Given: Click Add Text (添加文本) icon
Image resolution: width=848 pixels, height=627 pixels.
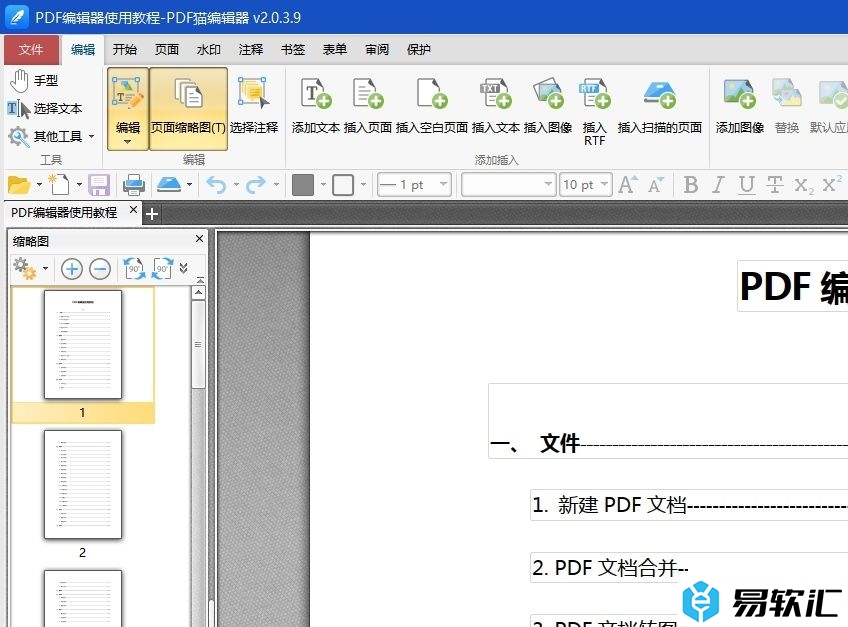Looking at the screenshot, I should 316,94.
